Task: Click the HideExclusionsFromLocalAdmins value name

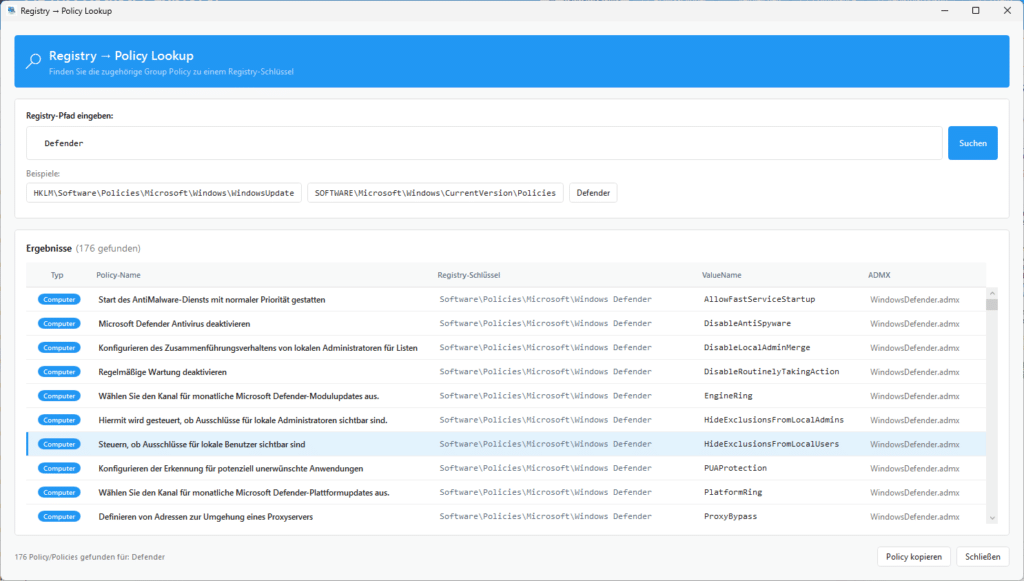Action: pos(774,420)
